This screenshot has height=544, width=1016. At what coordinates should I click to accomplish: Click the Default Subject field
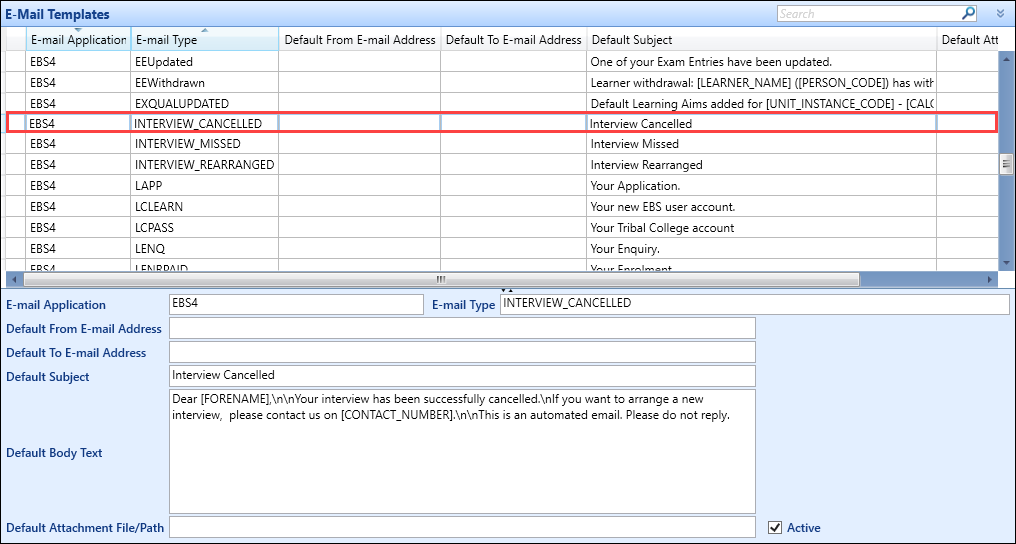pyautogui.click(x=462, y=376)
